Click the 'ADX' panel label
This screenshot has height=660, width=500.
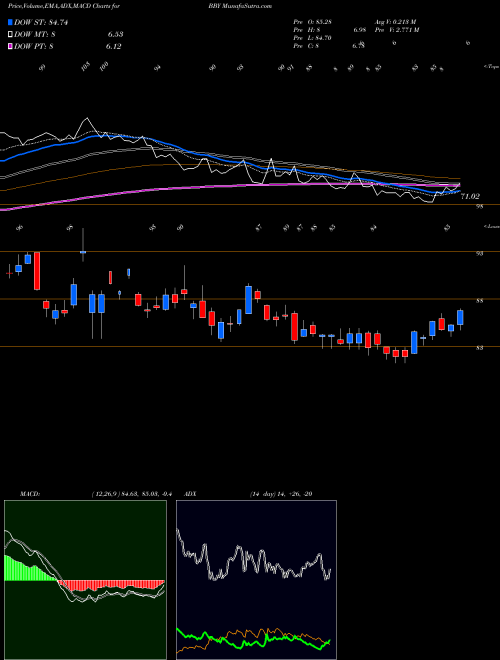click(190, 494)
